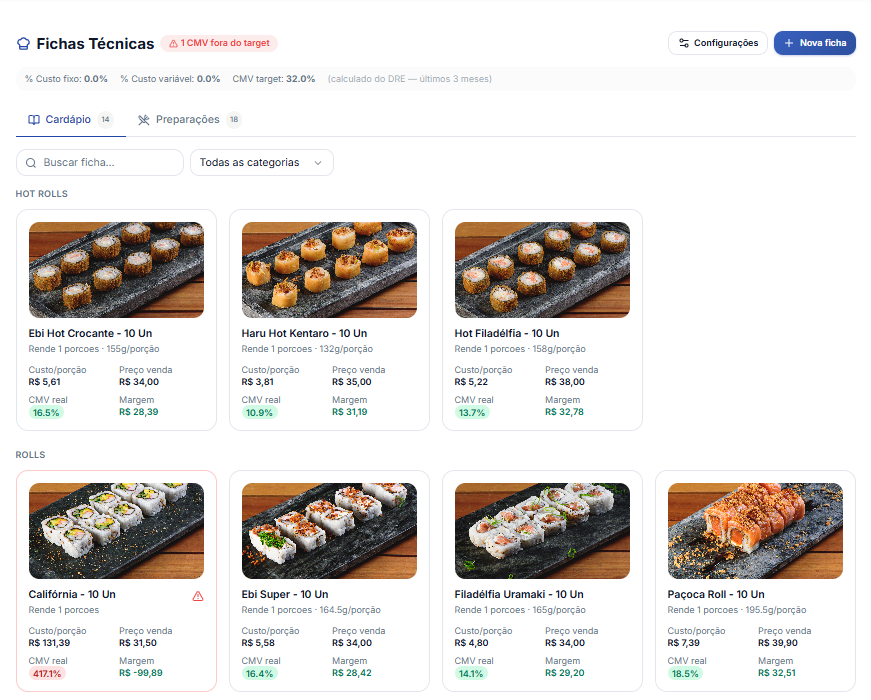Open the Califórnia roll photo
Screen dimensions: 871x700
pos(116,531)
